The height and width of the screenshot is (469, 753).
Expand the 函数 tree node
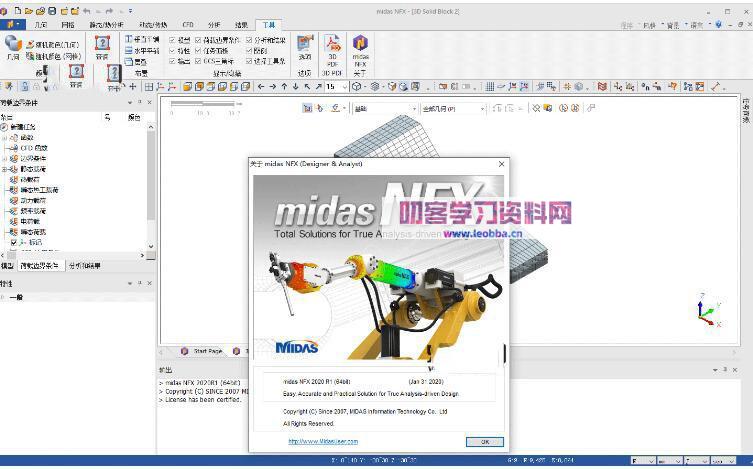pos(5,138)
